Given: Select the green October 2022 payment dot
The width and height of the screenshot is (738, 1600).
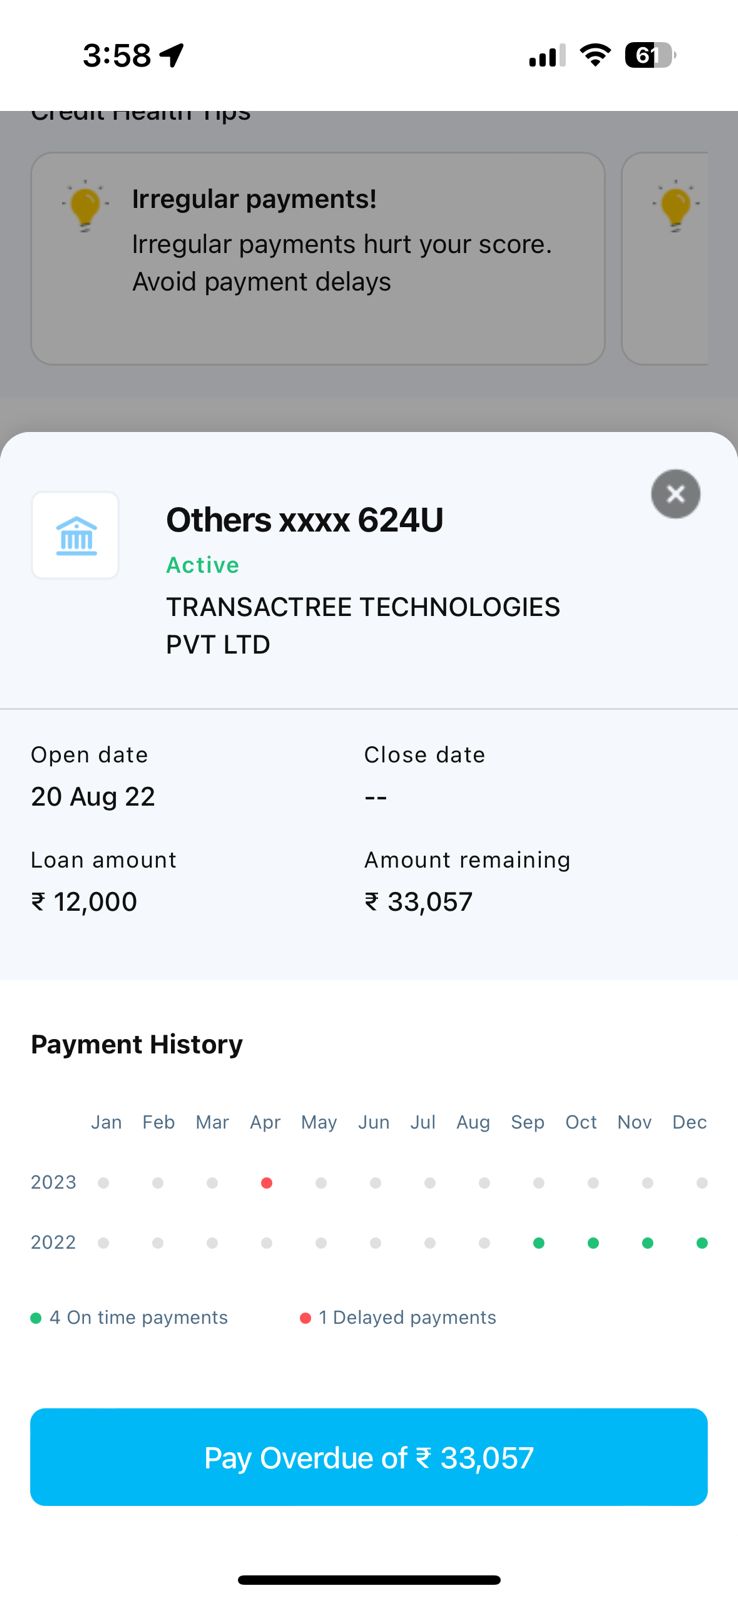Looking at the screenshot, I should click(x=593, y=1243).
